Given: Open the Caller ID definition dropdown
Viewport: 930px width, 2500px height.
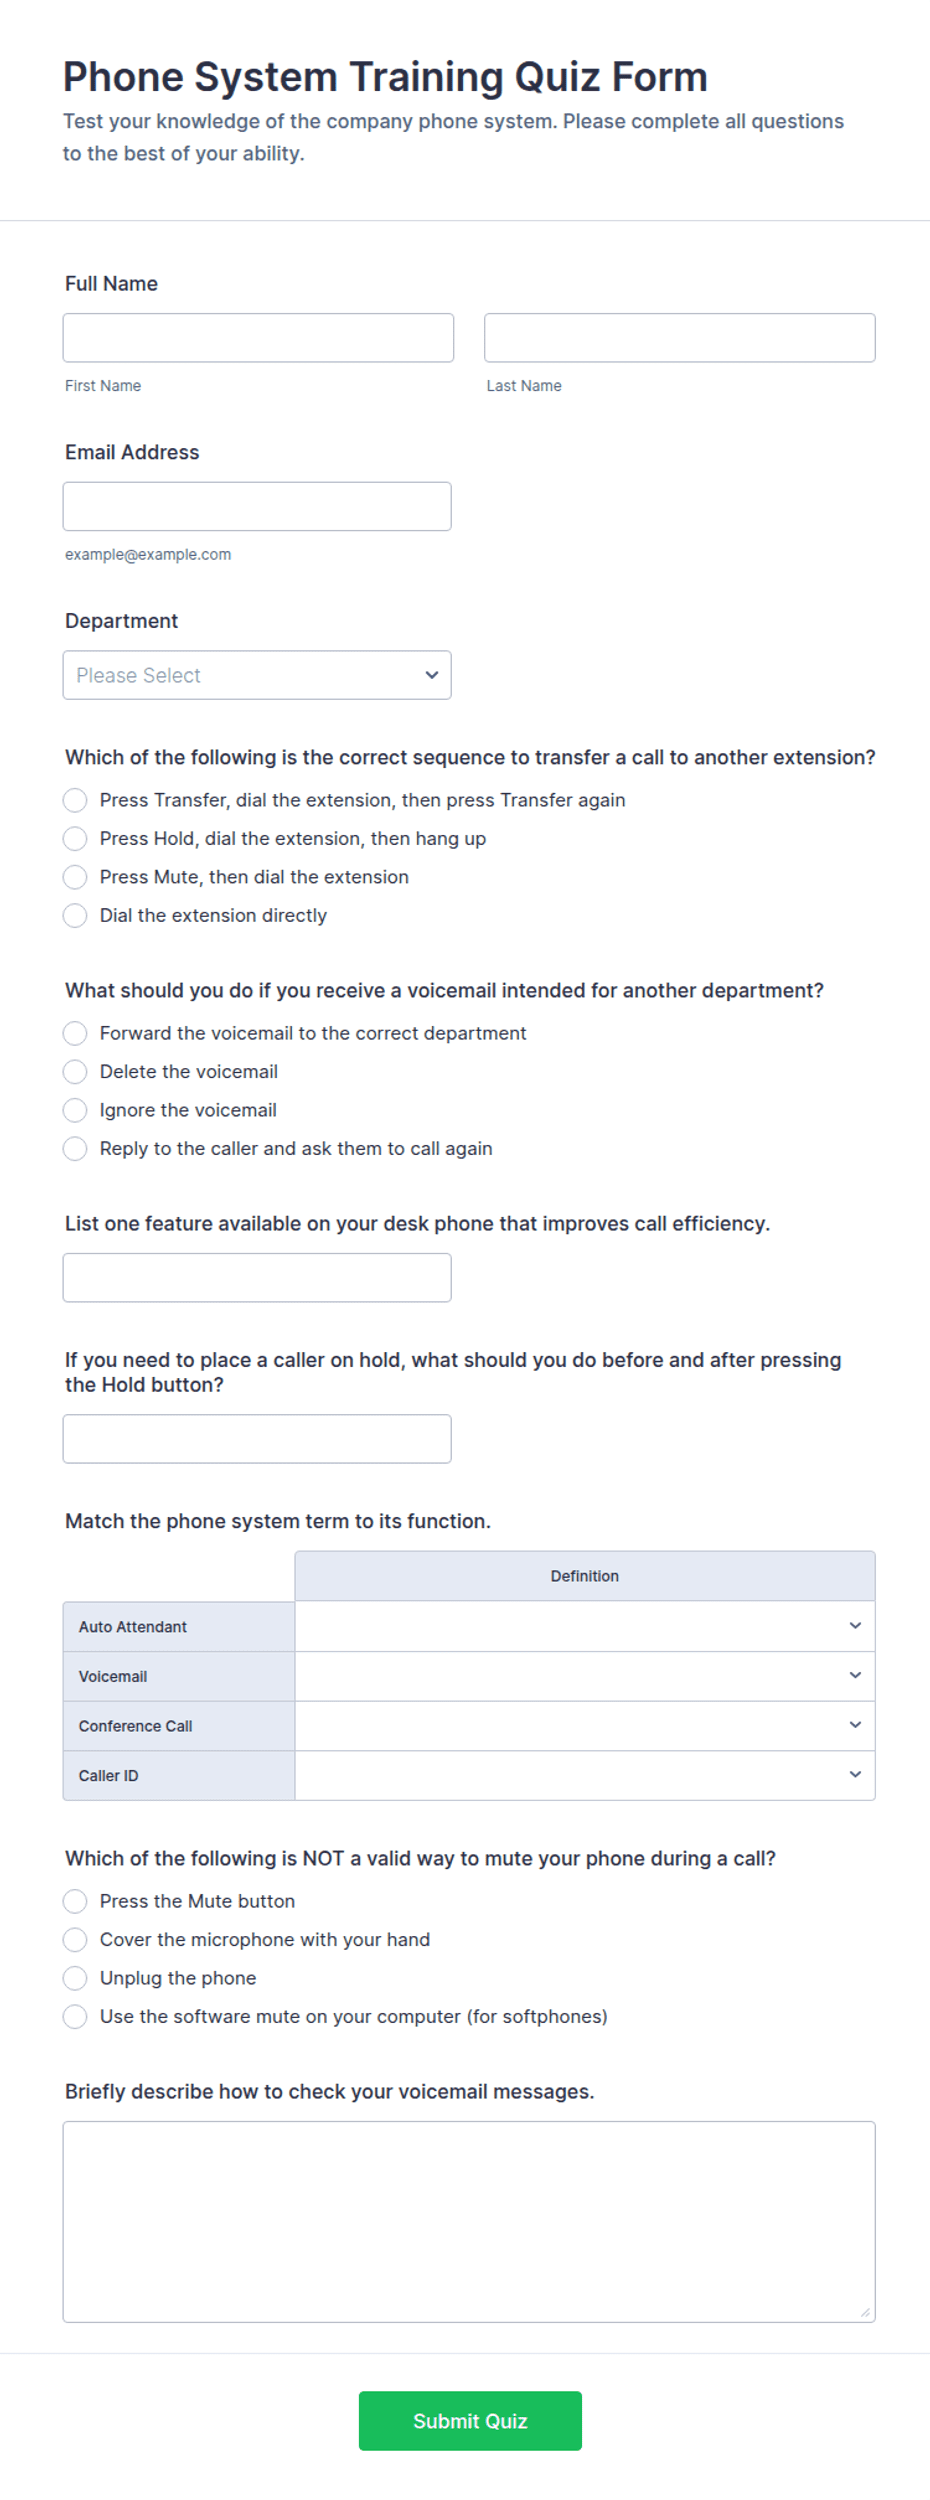Looking at the screenshot, I should tap(585, 1775).
